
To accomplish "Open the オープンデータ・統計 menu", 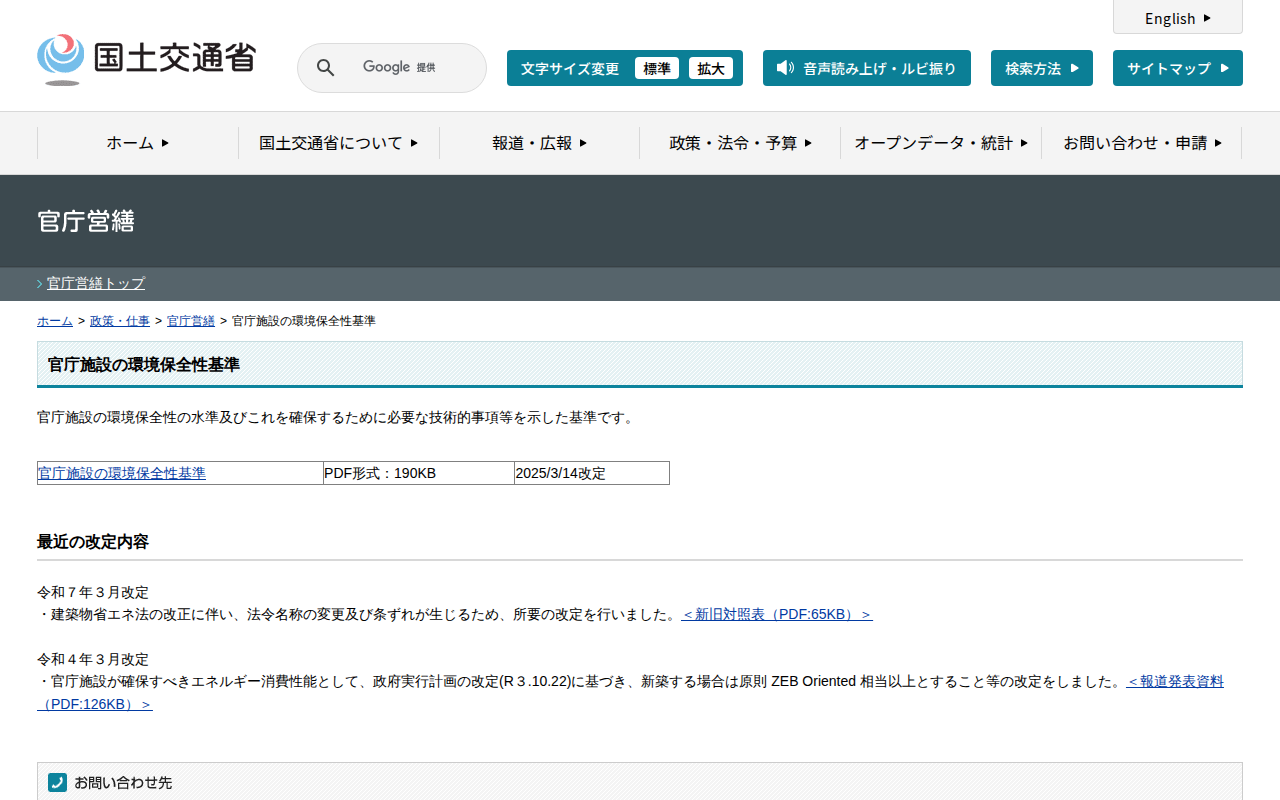I will (x=940, y=143).
